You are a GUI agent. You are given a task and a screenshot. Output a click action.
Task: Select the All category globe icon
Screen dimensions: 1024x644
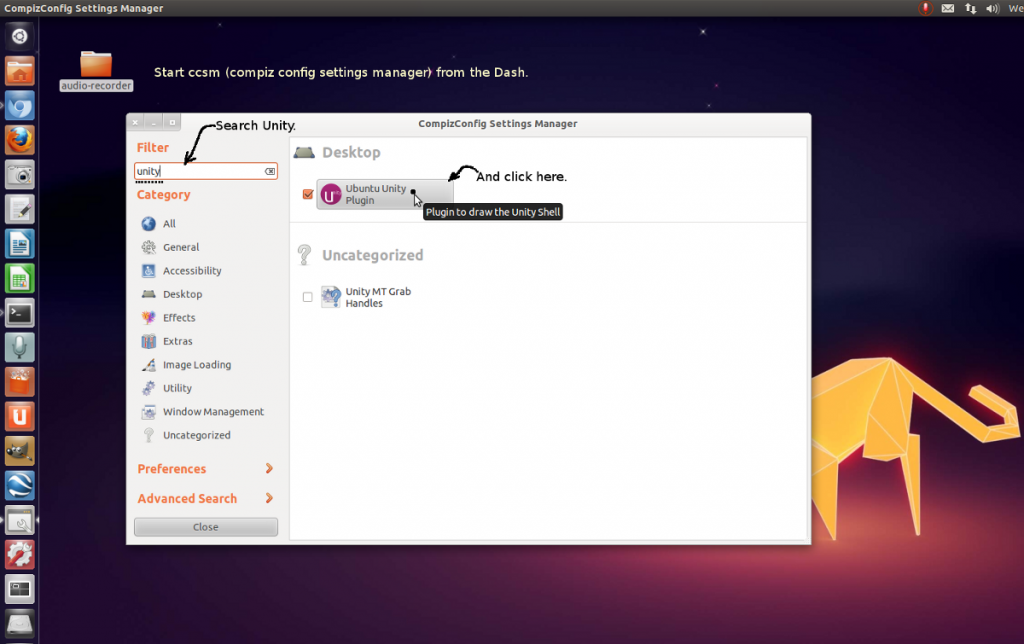click(x=149, y=223)
